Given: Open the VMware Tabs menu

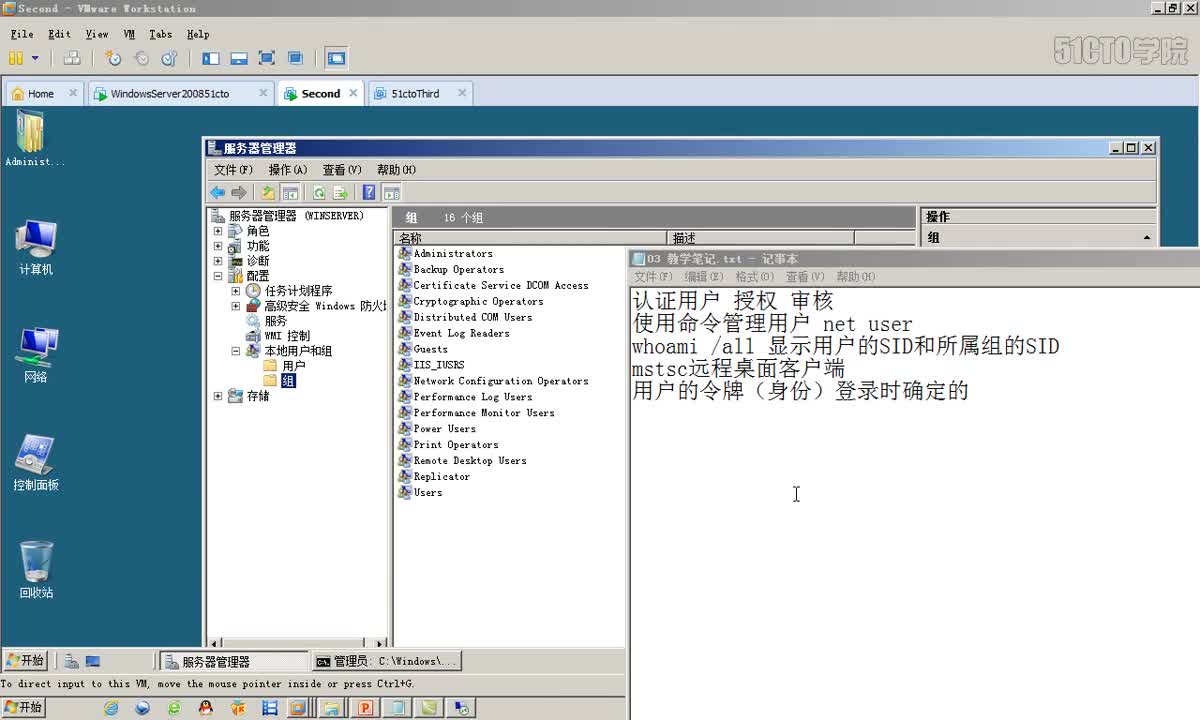Looking at the screenshot, I should pos(160,34).
